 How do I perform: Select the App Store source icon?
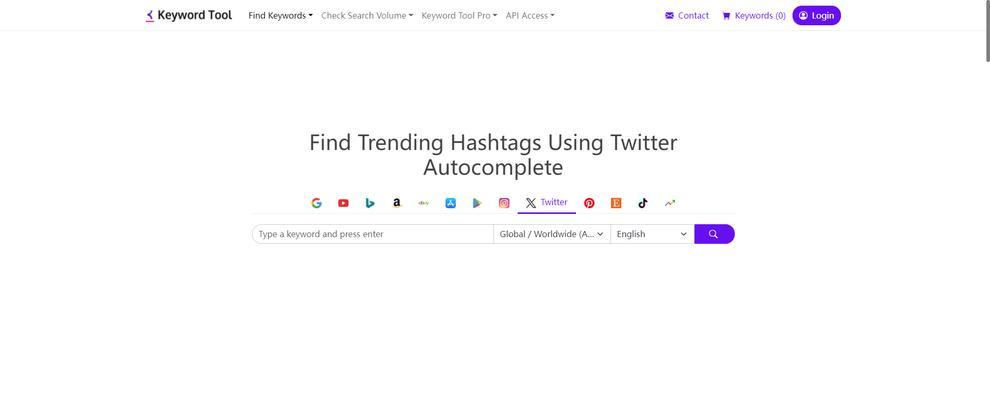pos(450,203)
